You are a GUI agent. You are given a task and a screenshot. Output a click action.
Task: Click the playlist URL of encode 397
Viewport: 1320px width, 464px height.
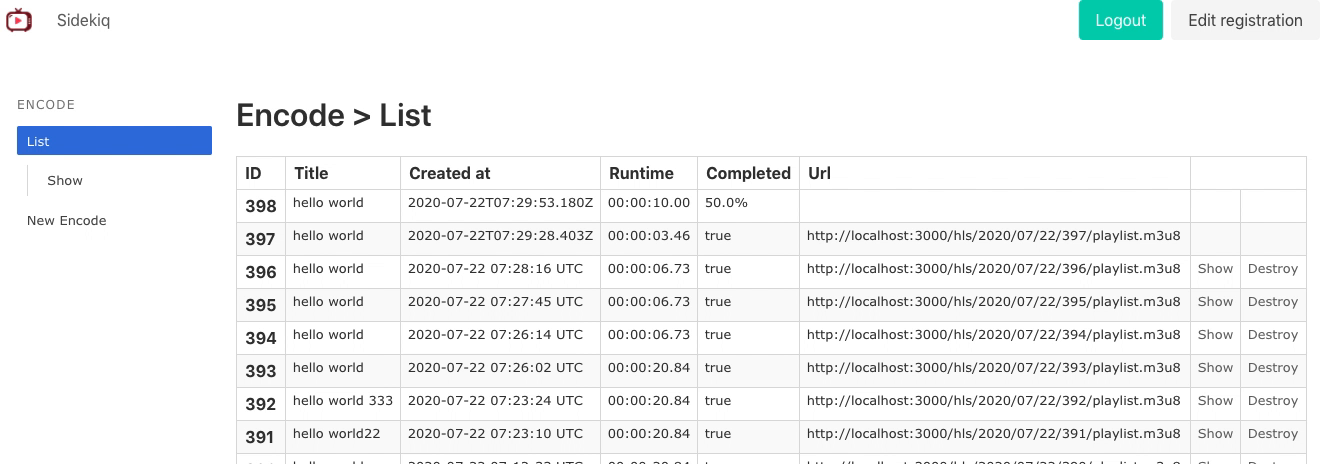point(993,236)
